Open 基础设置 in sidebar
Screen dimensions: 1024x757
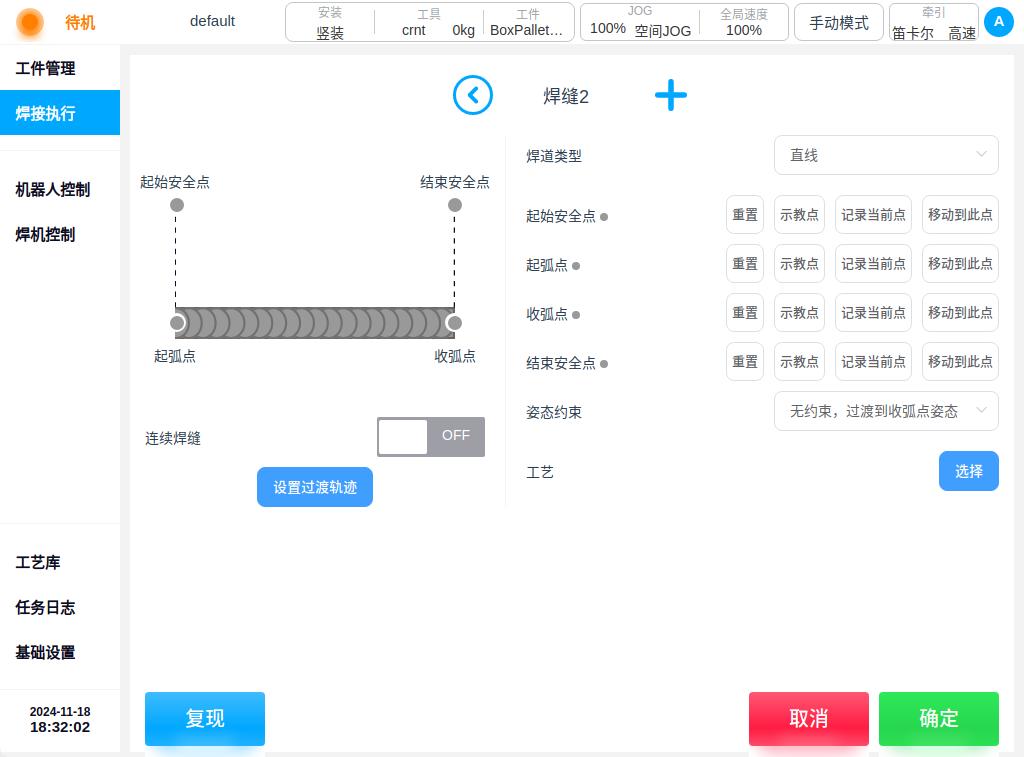[60, 652]
